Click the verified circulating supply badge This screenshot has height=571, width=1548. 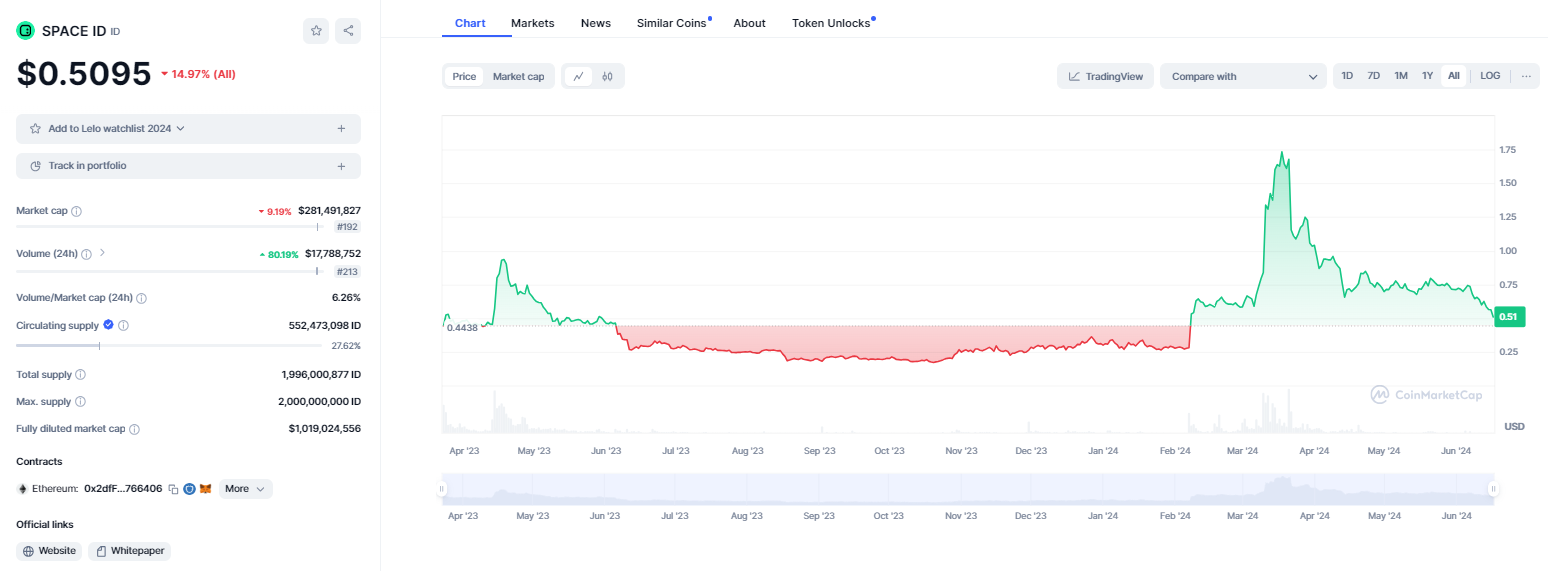coord(108,325)
